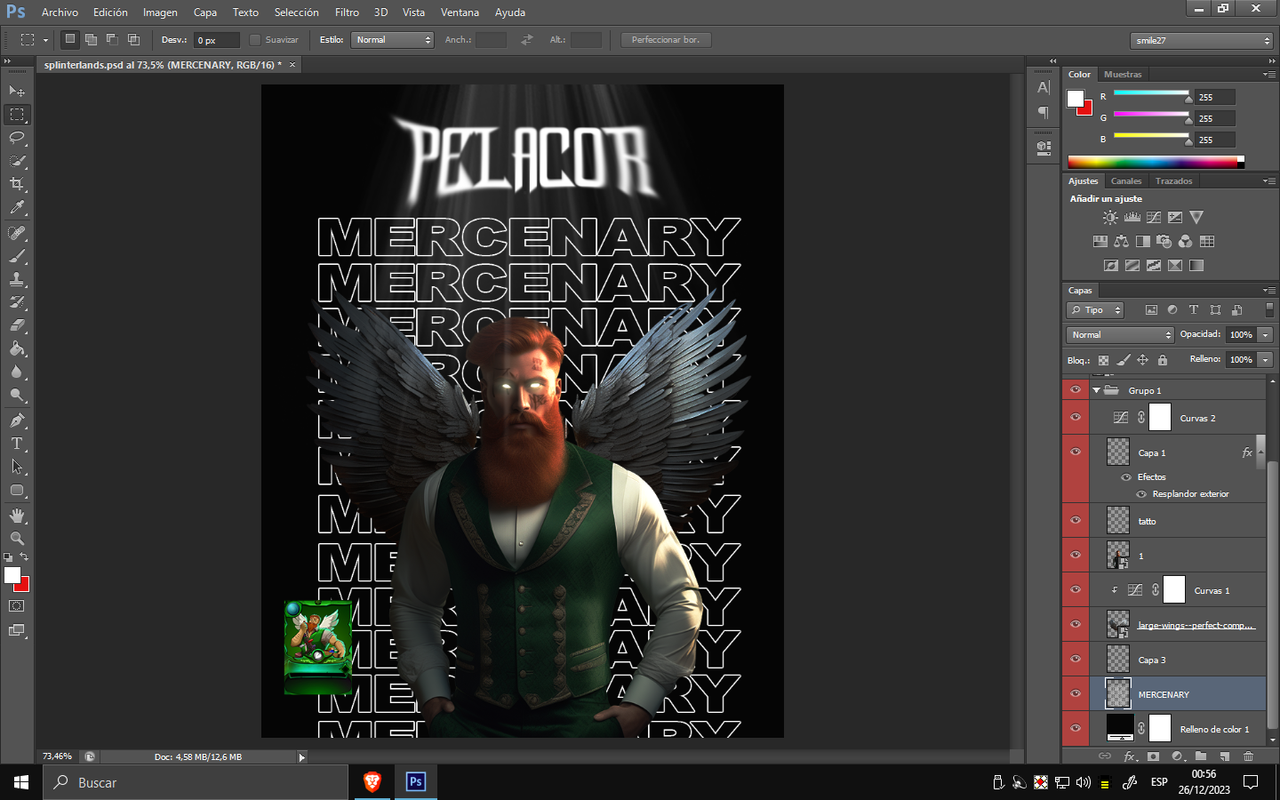Image resolution: width=1280 pixels, height=800 pixels.
Task: Select the Eyedropper tool
Action: pyautogui.click(x=17, y=208)
